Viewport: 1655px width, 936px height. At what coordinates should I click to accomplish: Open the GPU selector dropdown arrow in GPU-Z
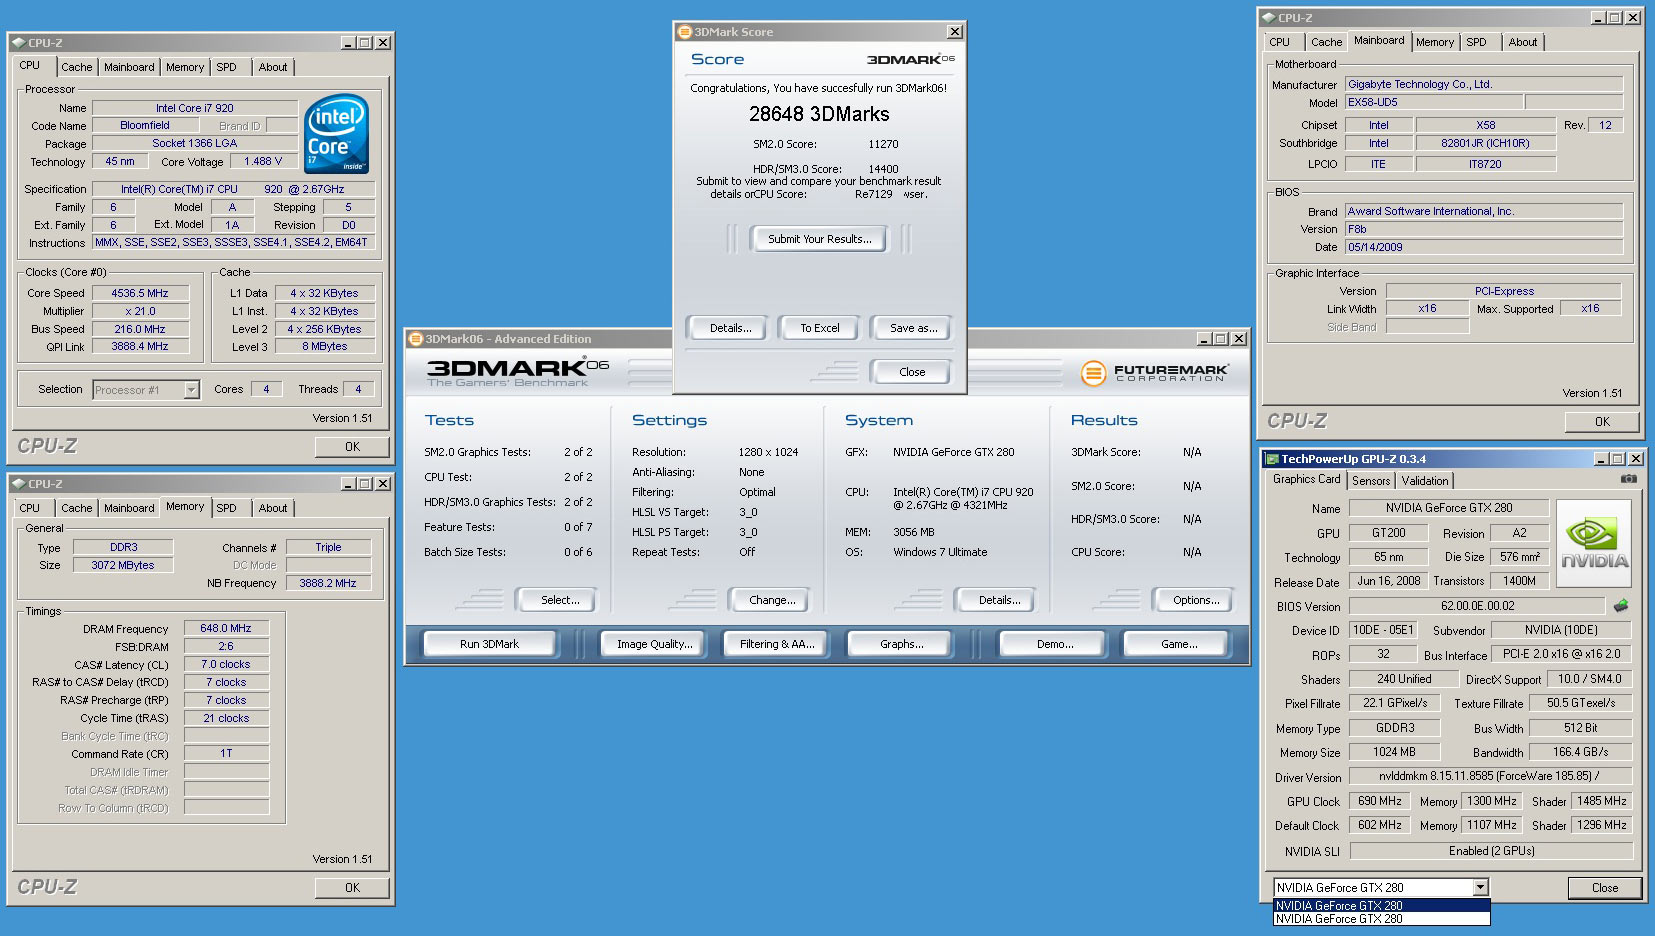tap(1480, 887)
